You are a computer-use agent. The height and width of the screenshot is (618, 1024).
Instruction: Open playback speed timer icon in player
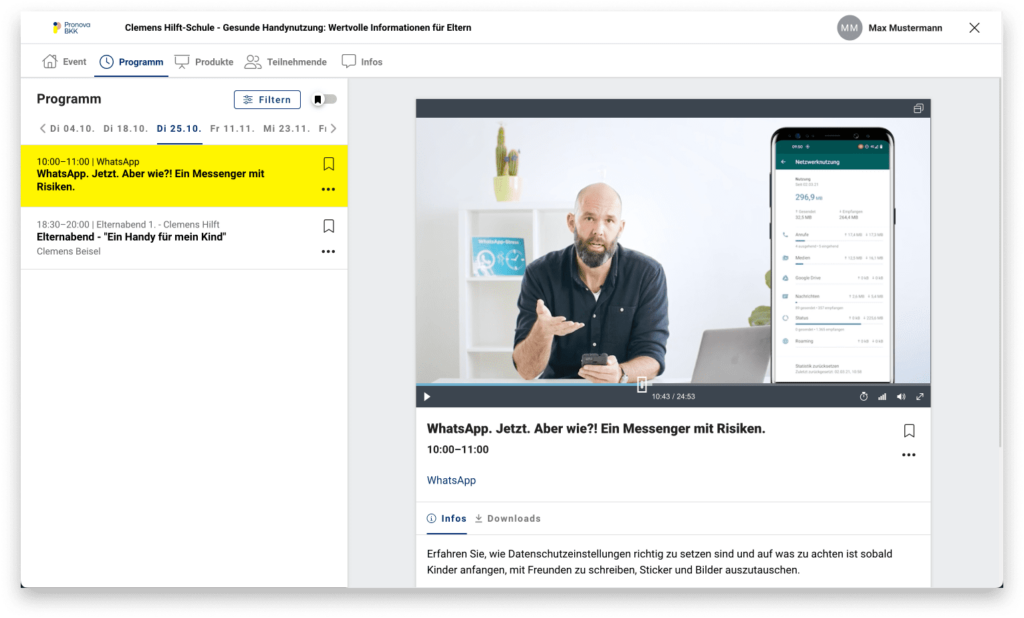click(864, 397)
